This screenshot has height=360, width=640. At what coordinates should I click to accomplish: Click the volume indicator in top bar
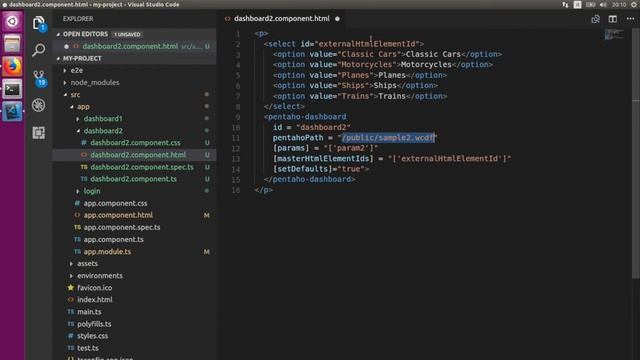tap(603, 4)
